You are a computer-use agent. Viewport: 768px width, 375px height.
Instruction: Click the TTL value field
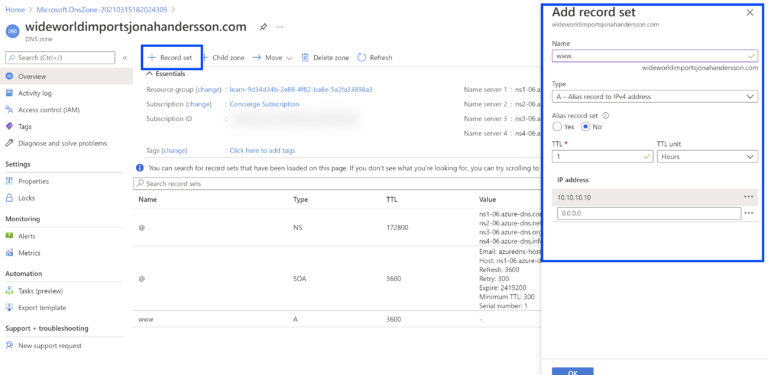pyautogui.click(x=602, y=157)
